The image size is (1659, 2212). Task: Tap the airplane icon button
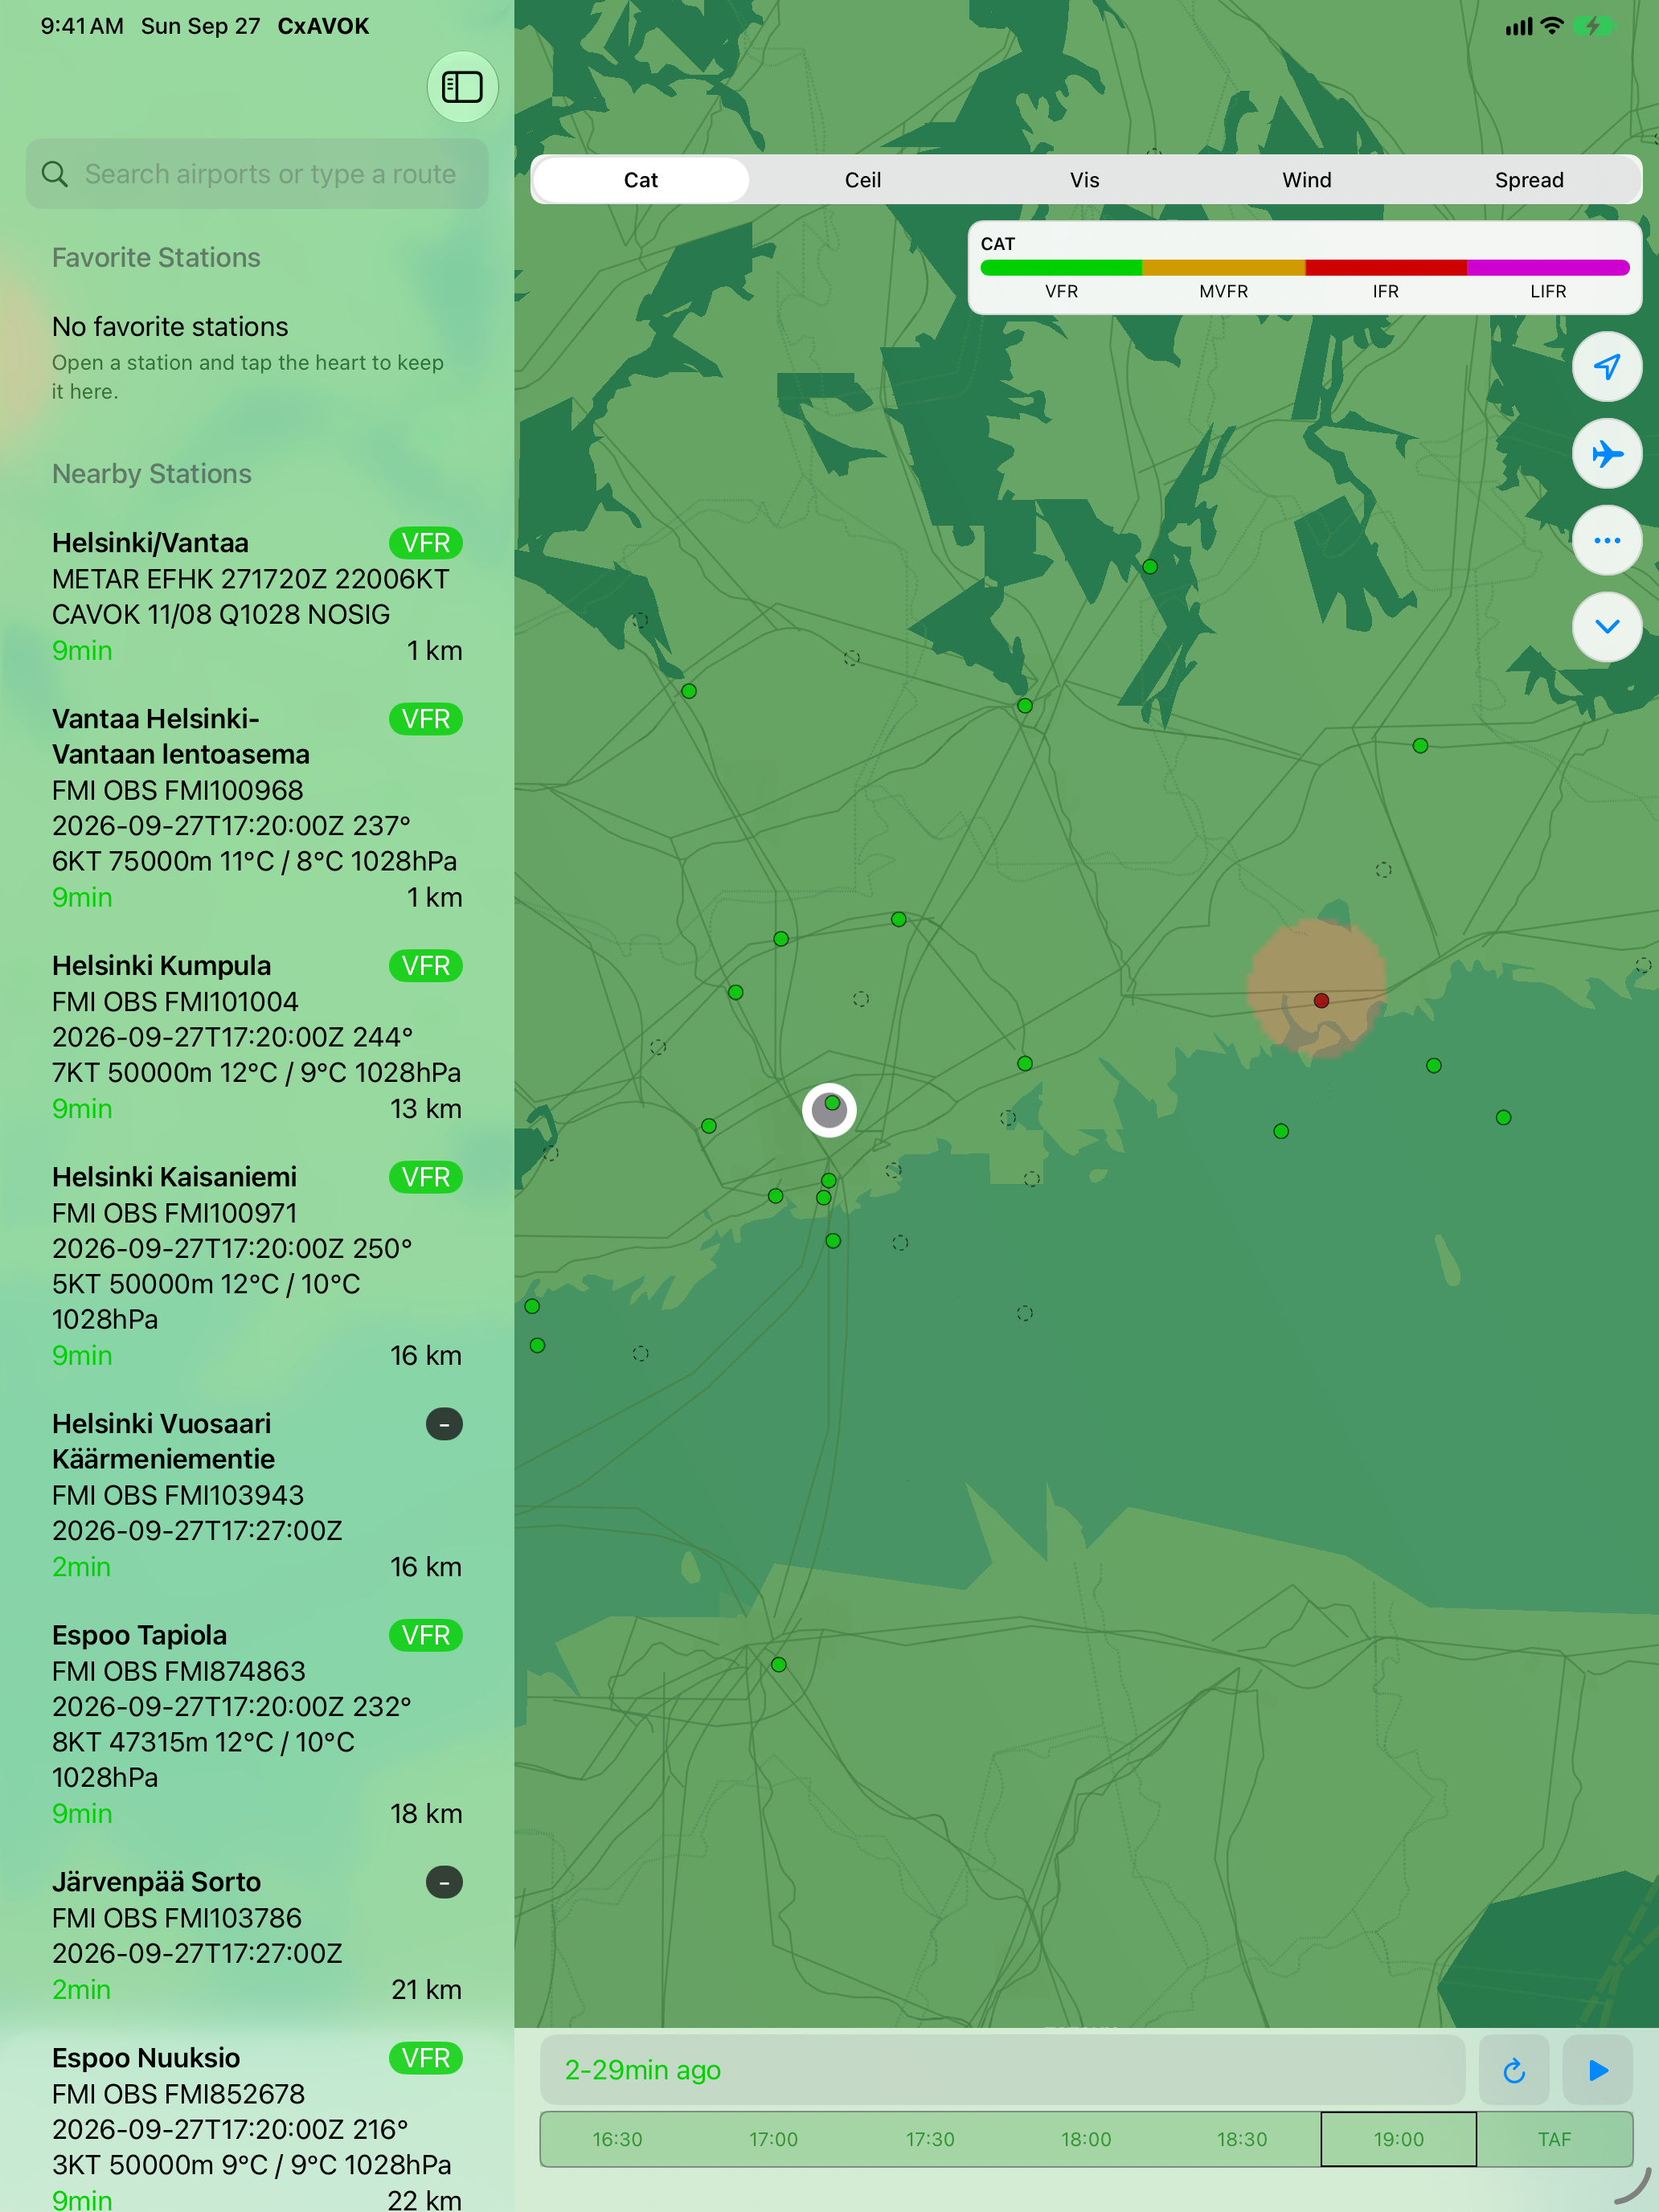click(x=1606, y=454)
